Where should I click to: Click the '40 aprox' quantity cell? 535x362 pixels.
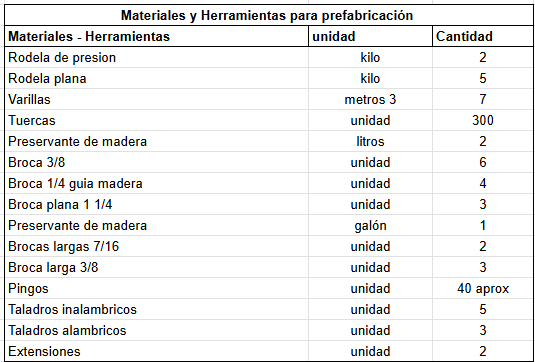(x=482, y=289)
